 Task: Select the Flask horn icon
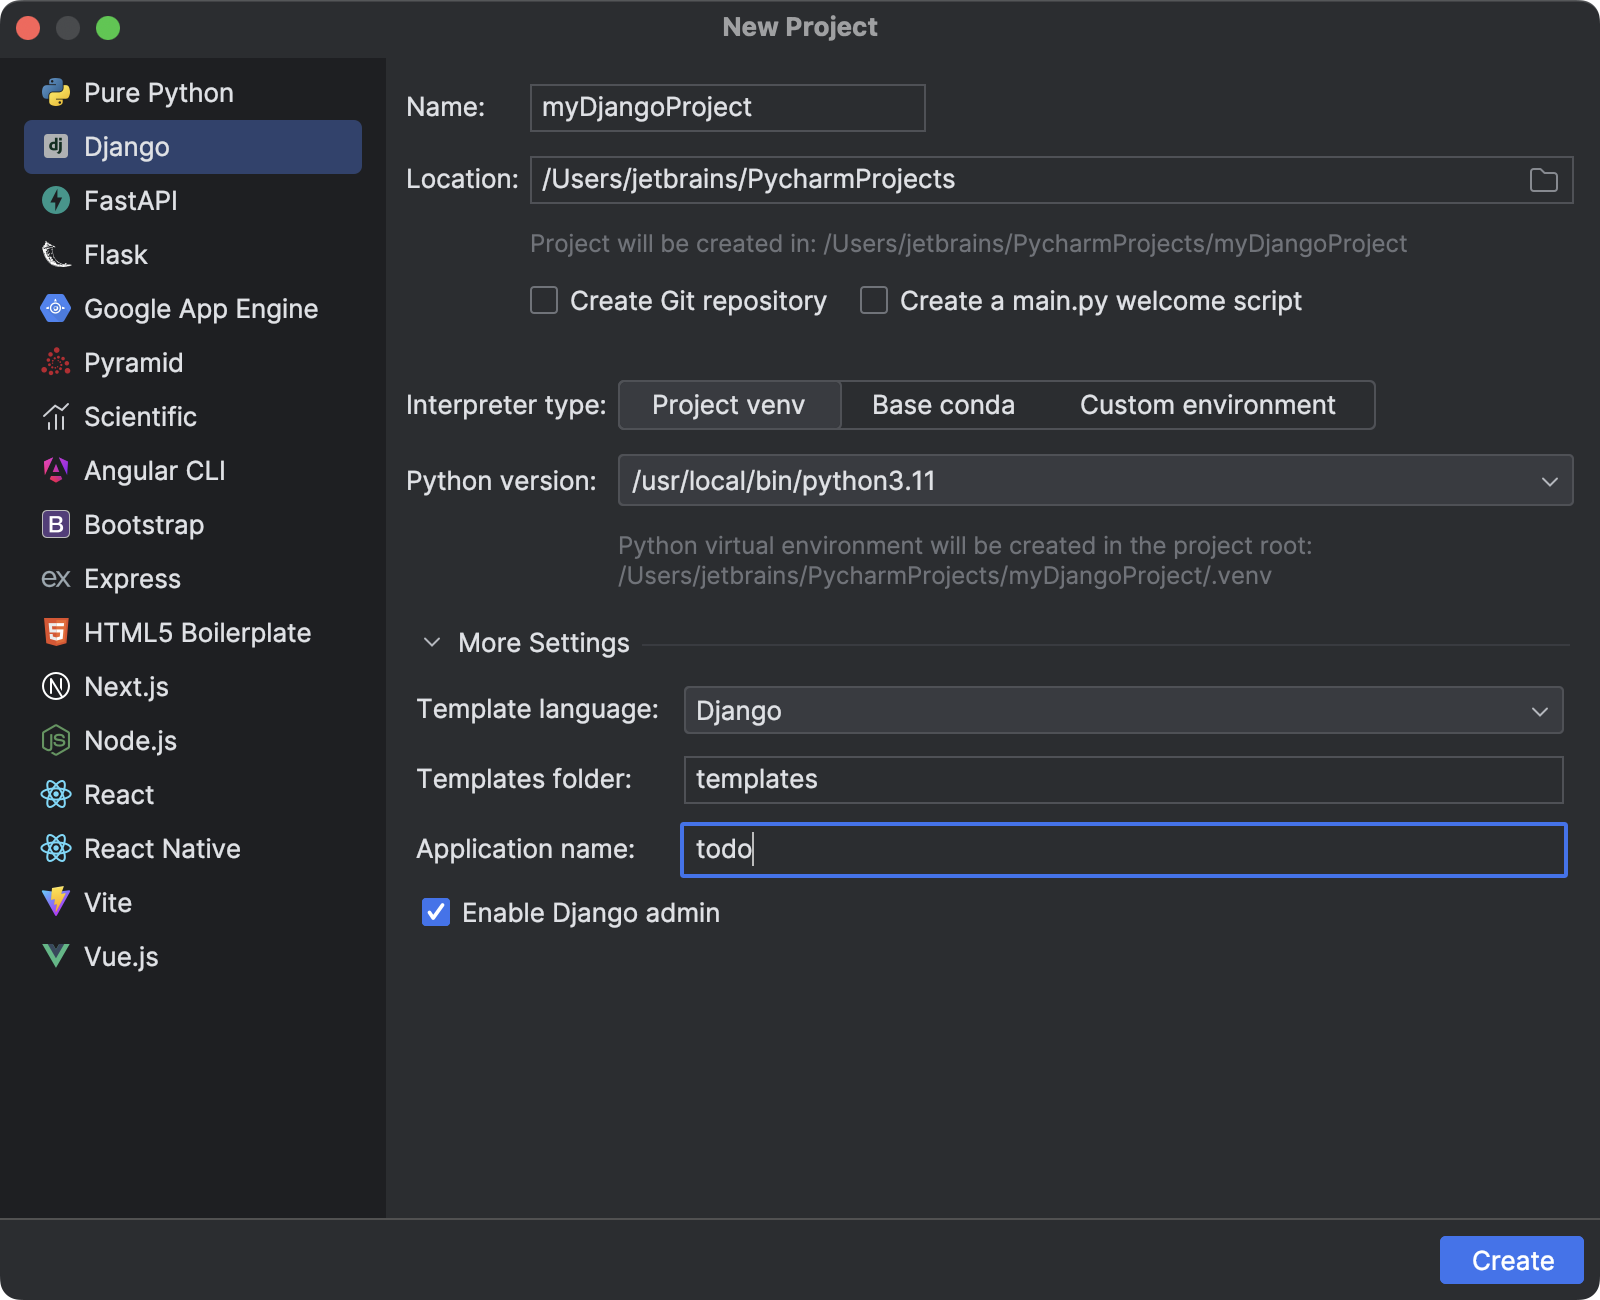56,255
